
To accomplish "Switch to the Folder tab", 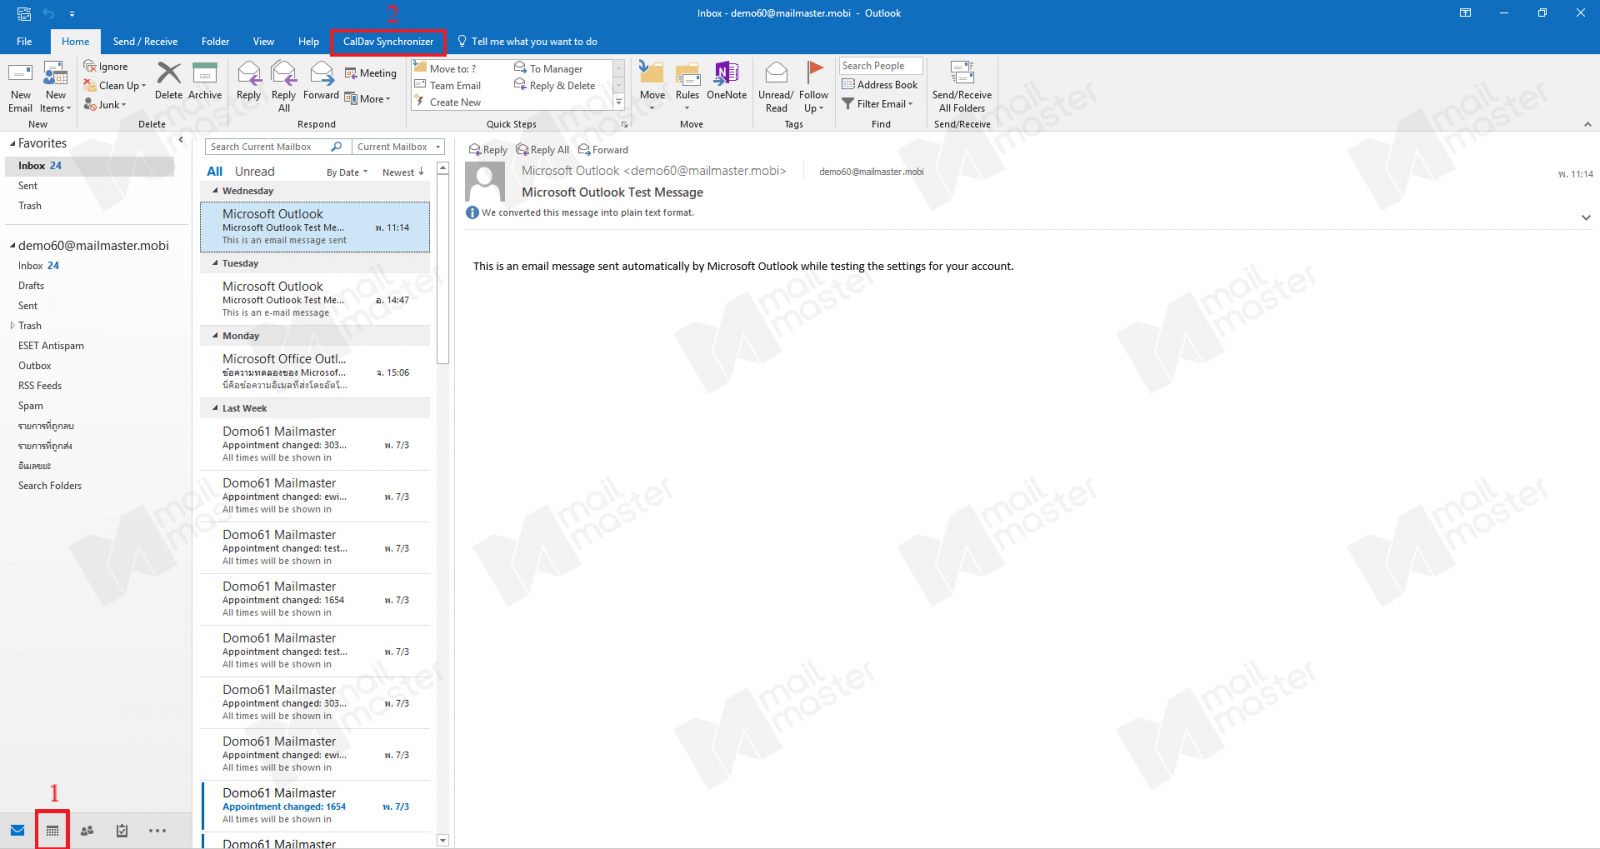I will click(x=215, y=41).
